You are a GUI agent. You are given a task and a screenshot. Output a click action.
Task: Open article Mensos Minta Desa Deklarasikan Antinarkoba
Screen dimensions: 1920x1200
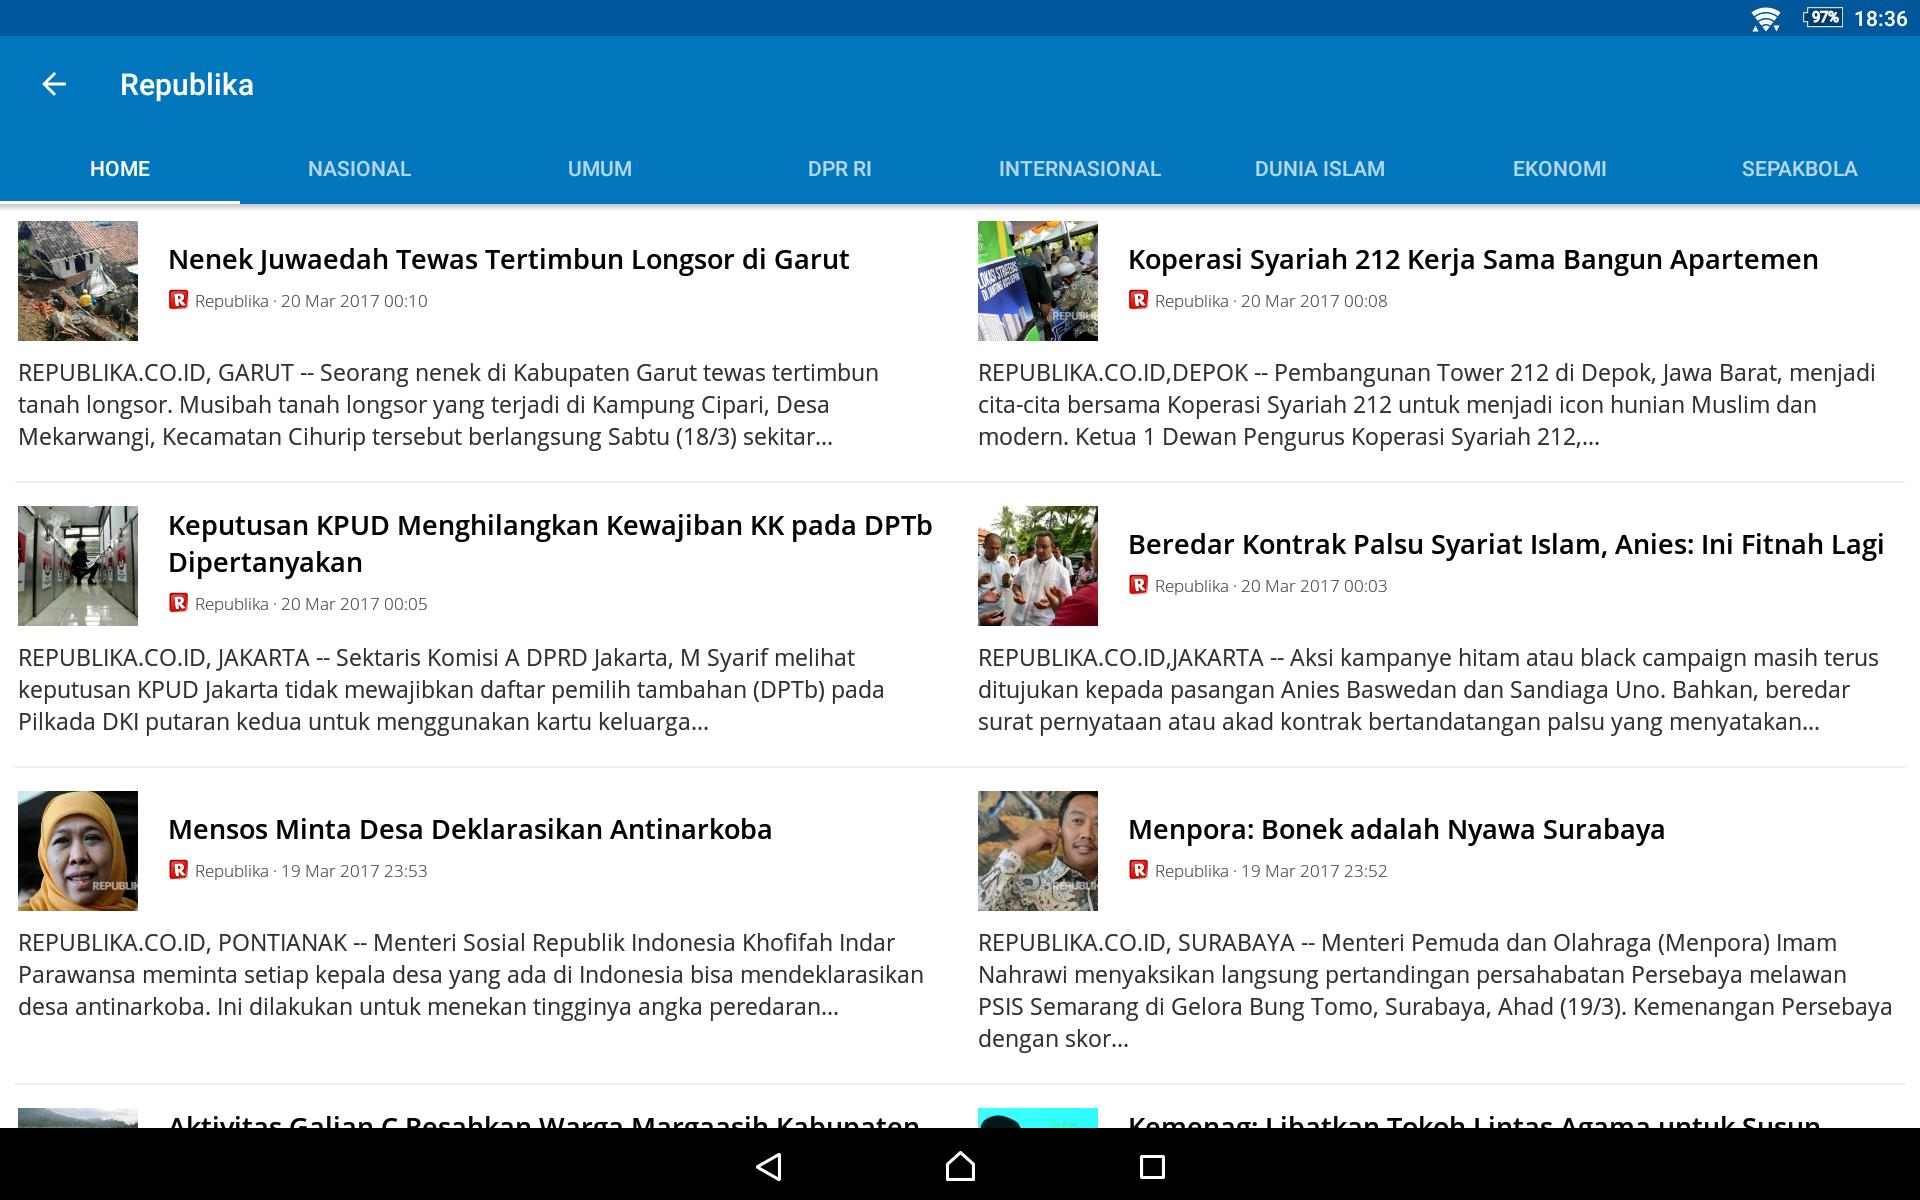point(470,830)
